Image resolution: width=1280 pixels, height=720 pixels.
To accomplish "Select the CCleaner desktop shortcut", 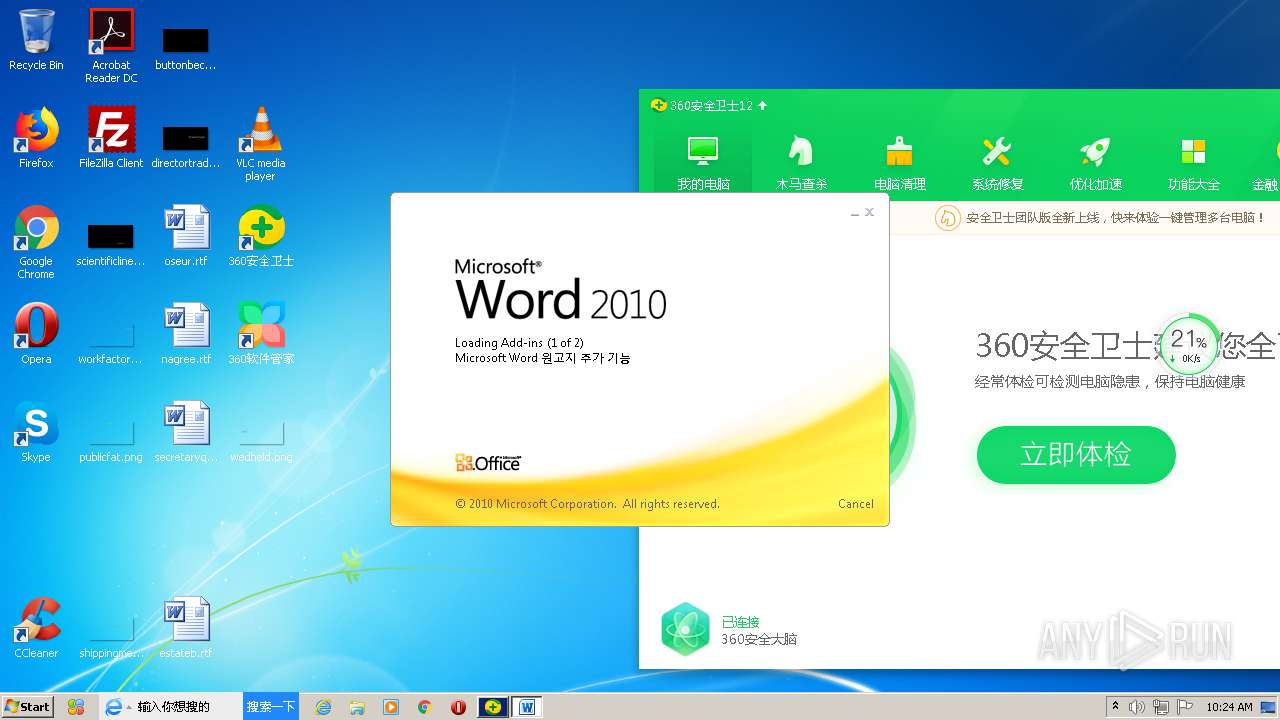I will [x=36, y=628].
